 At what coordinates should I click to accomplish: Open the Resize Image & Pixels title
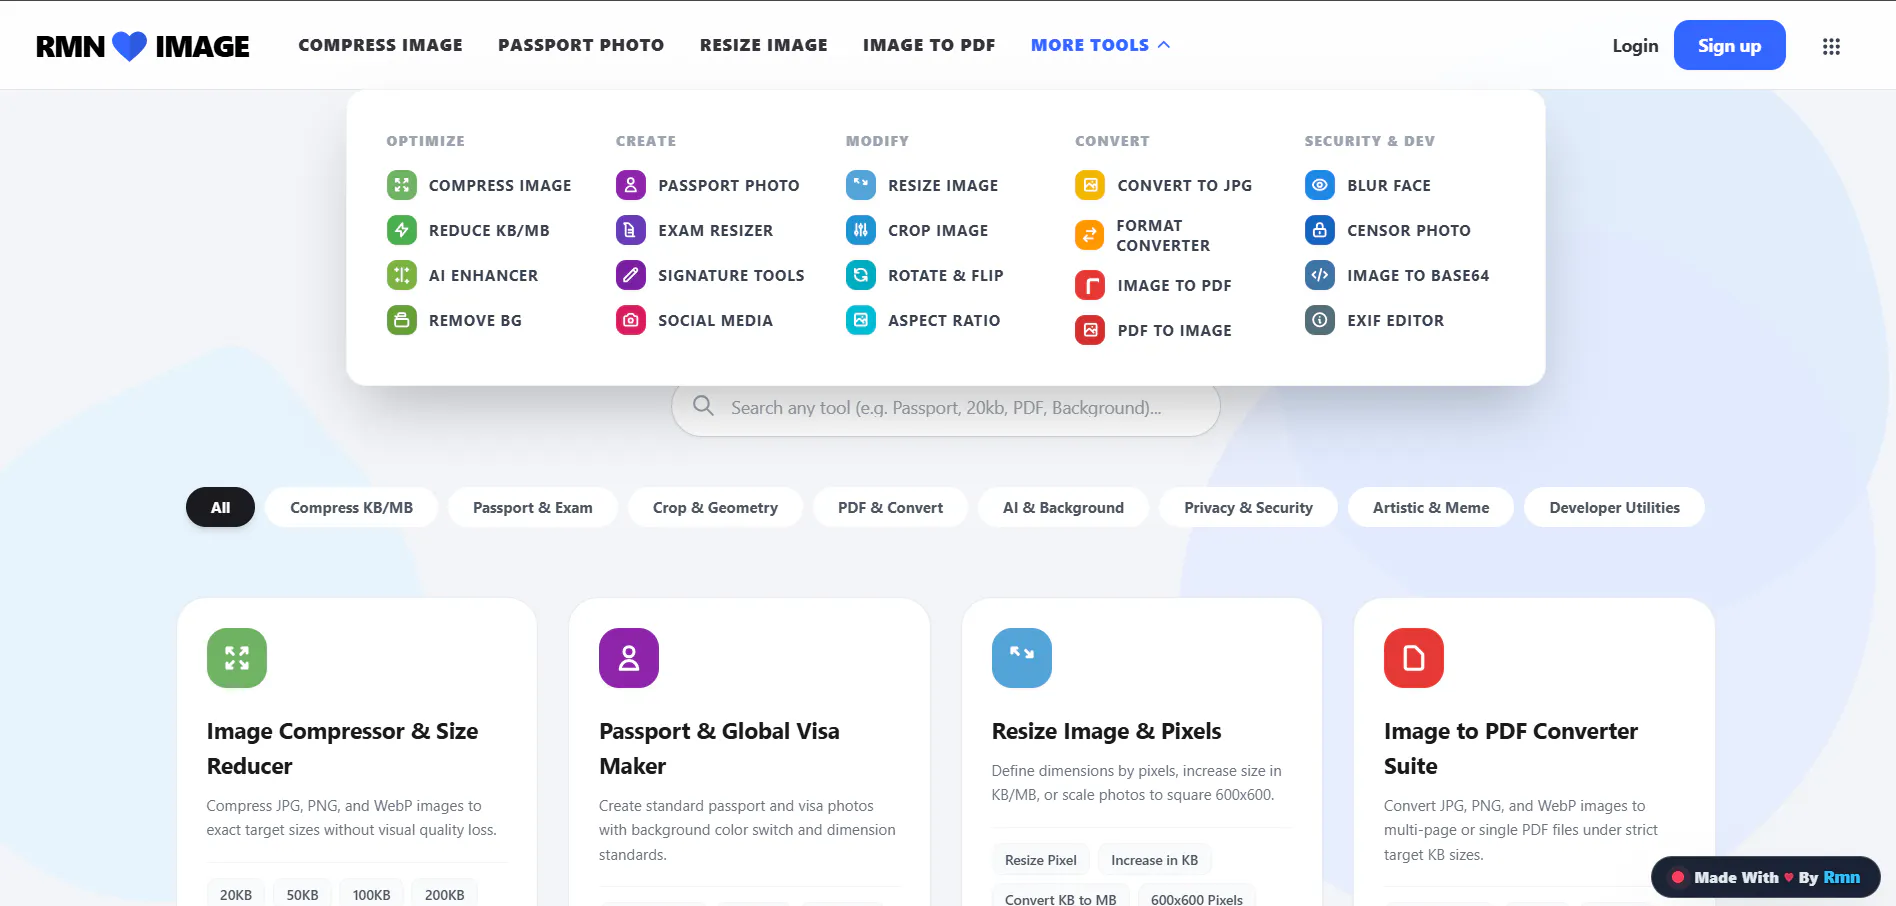1106,731
